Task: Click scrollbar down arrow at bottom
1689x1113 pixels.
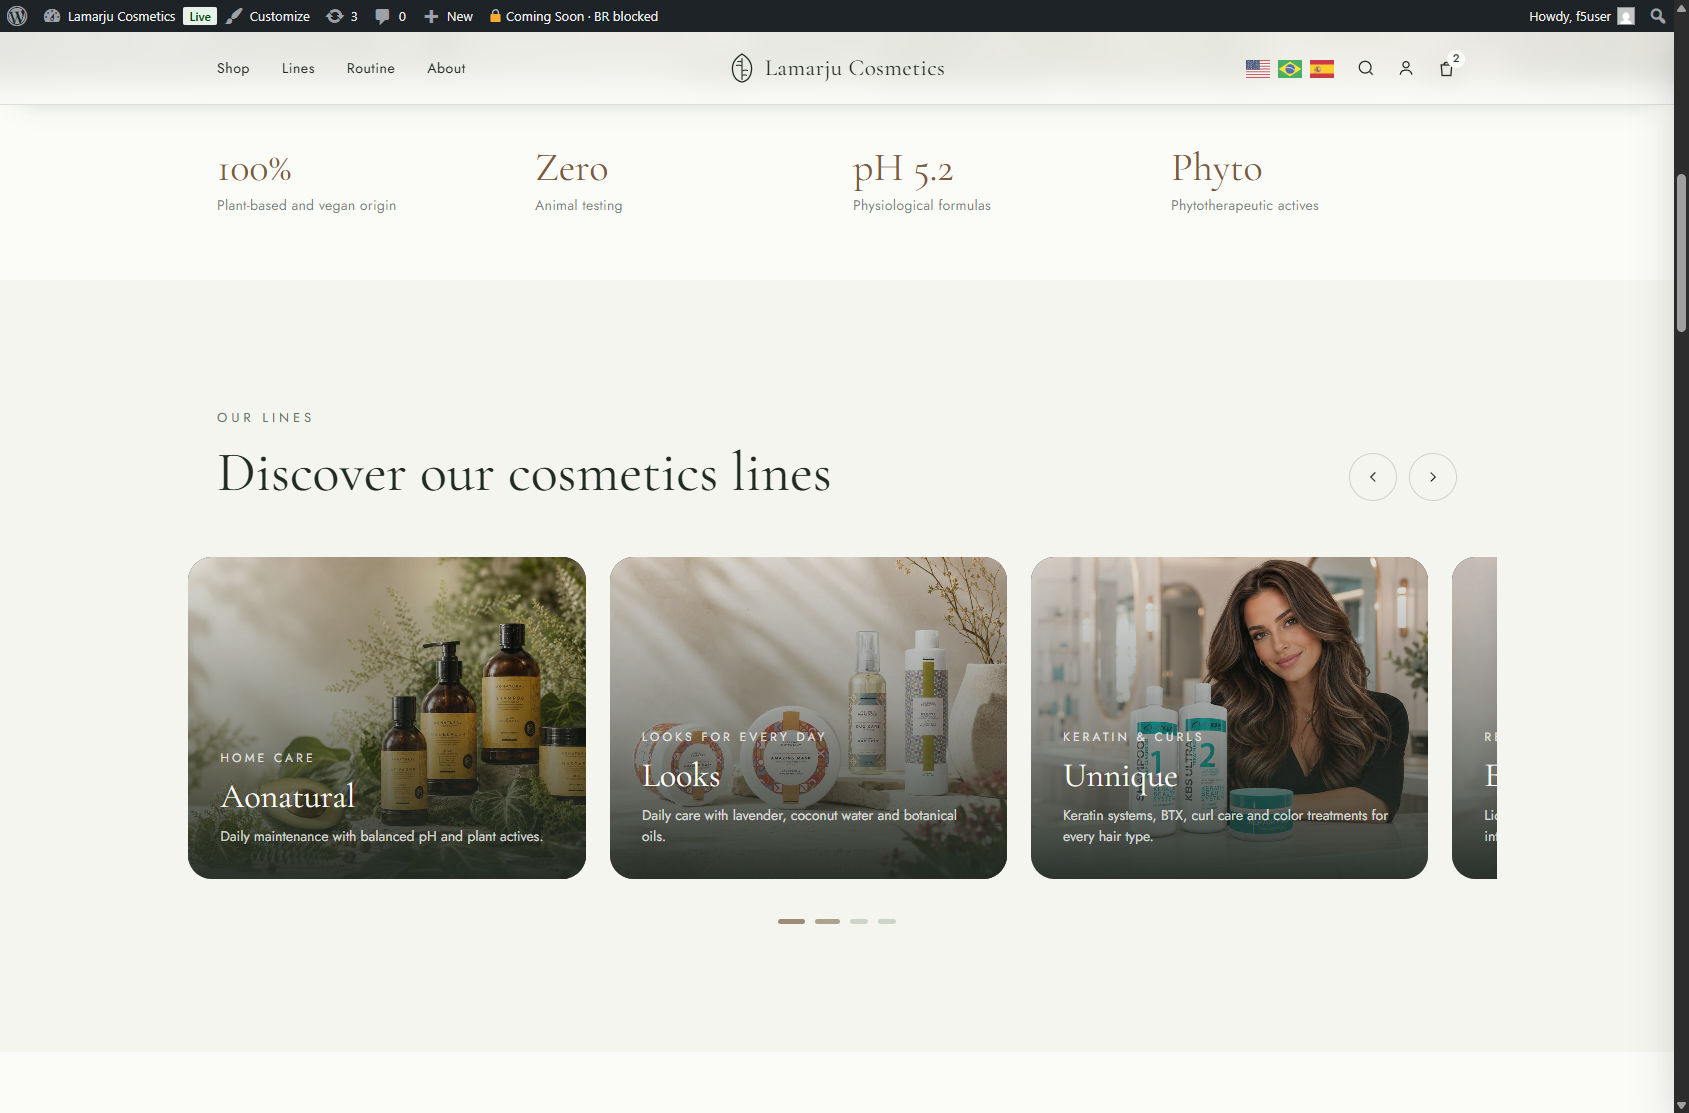Action: (x=1681, y=1104)
